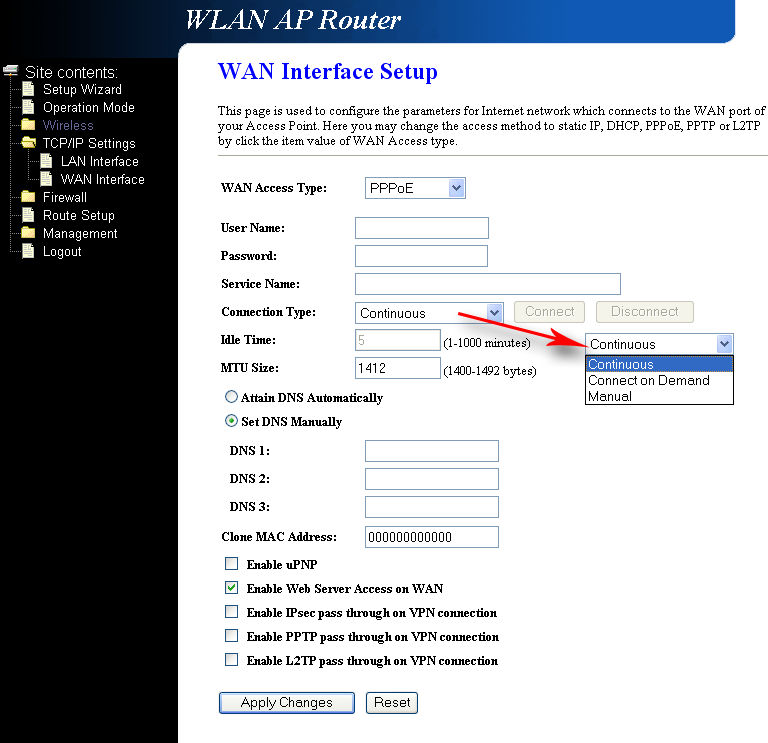Click the Clone MAC Address field

click(x=432, y=537)
